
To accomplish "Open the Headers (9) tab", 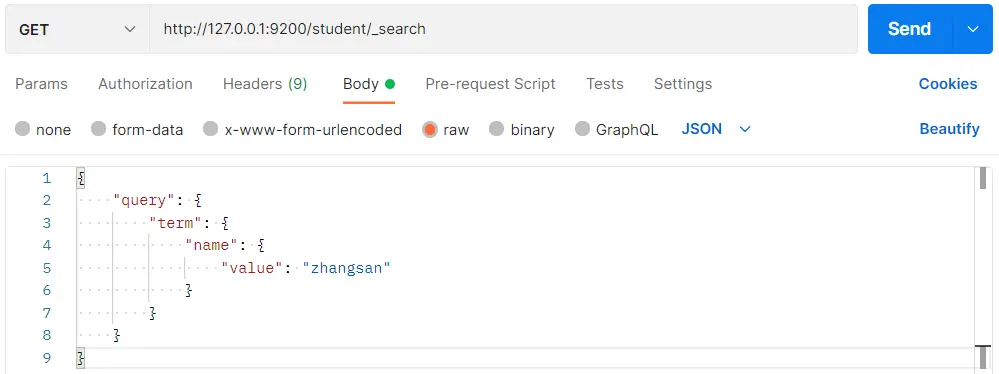I will (x=265, y=84).
